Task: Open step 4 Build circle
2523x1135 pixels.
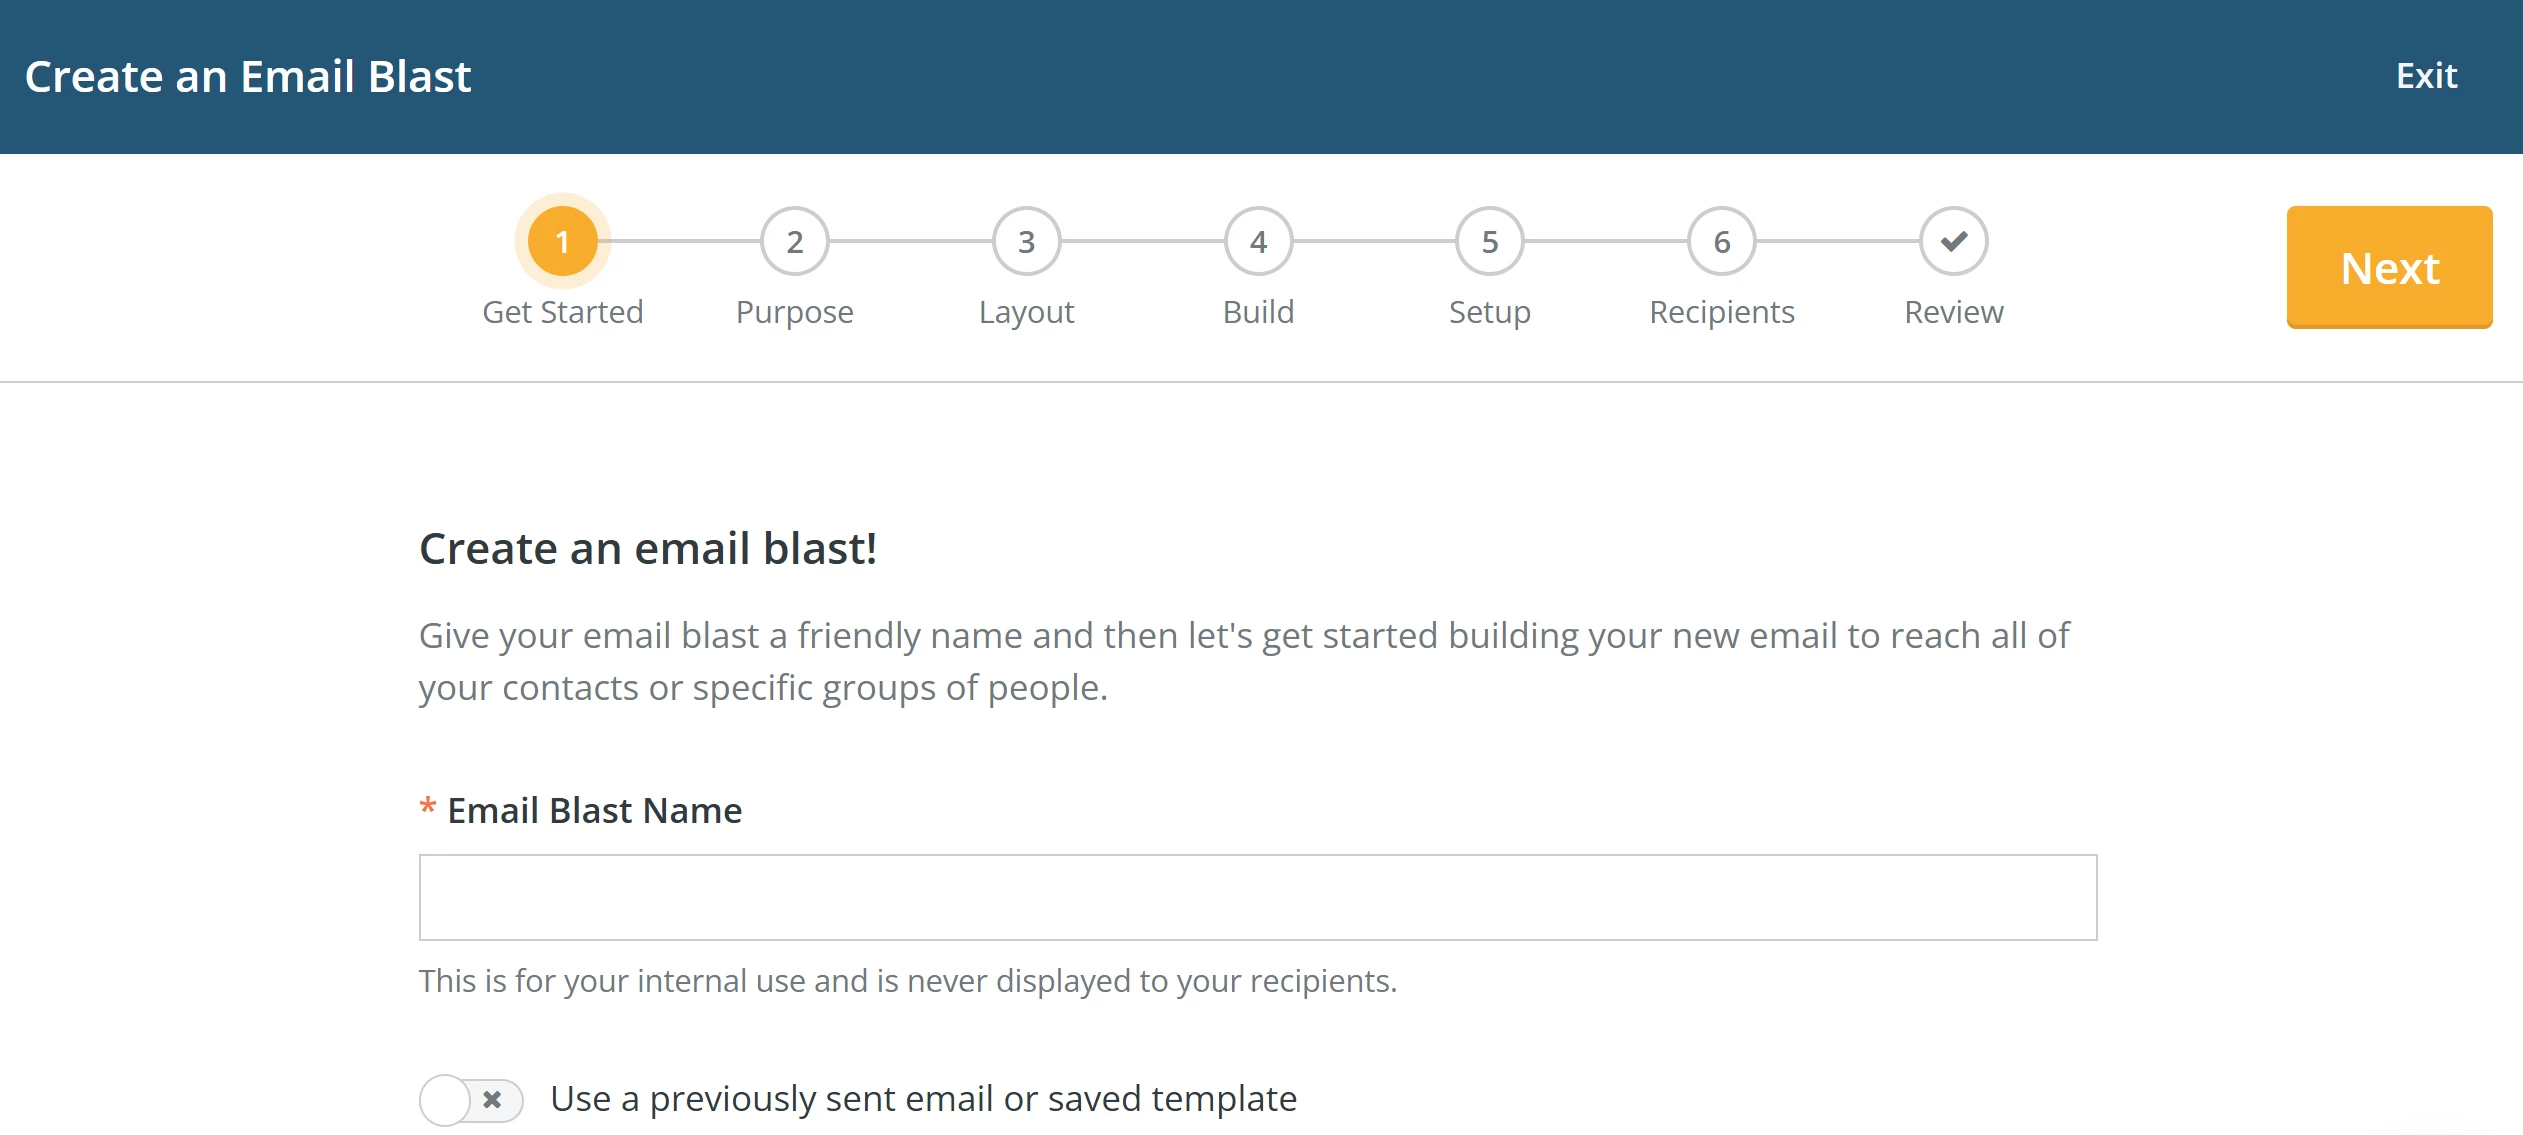Action: pos(1258,240)
